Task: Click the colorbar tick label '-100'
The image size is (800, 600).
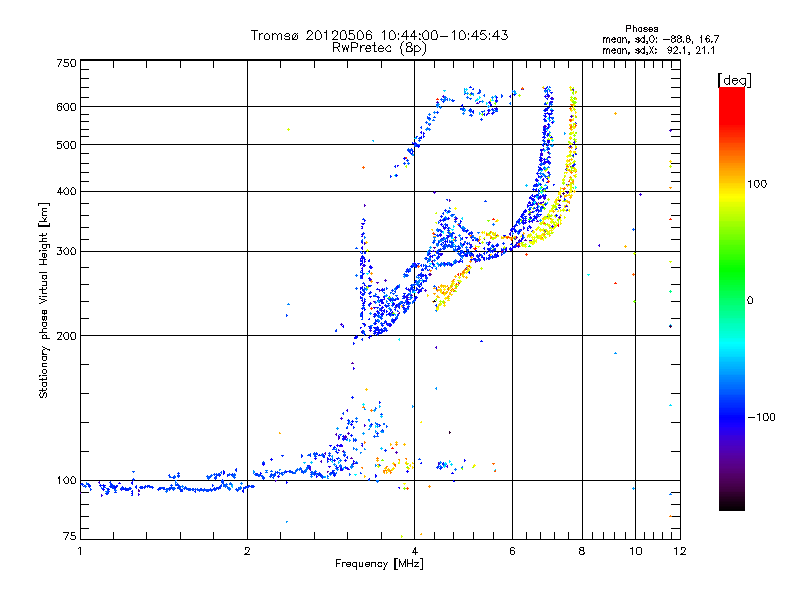Action: point(761,417)
